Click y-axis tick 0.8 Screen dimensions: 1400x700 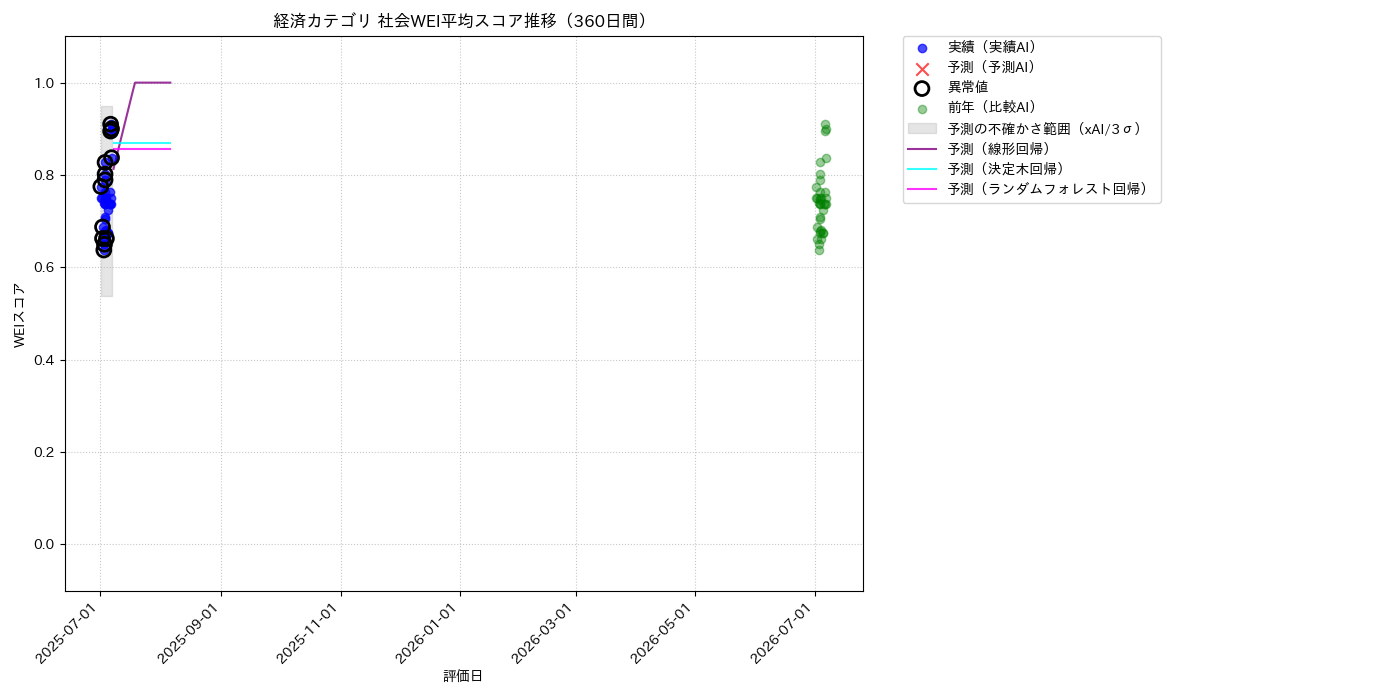coord(46,175)
